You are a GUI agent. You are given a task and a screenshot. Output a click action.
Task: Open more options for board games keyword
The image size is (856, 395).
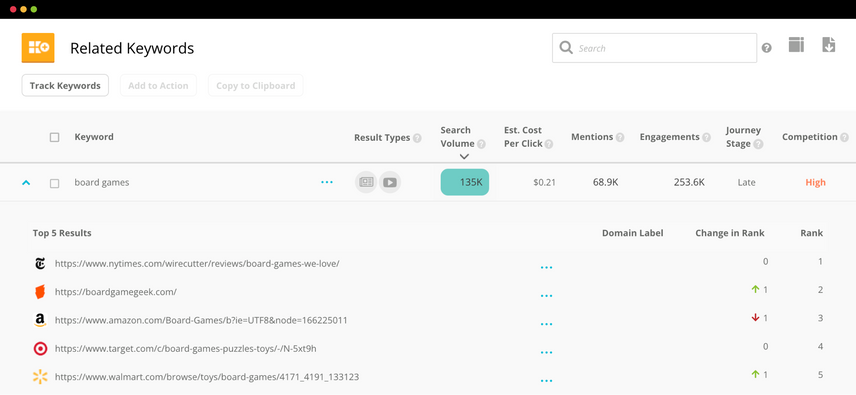(327, 182)
